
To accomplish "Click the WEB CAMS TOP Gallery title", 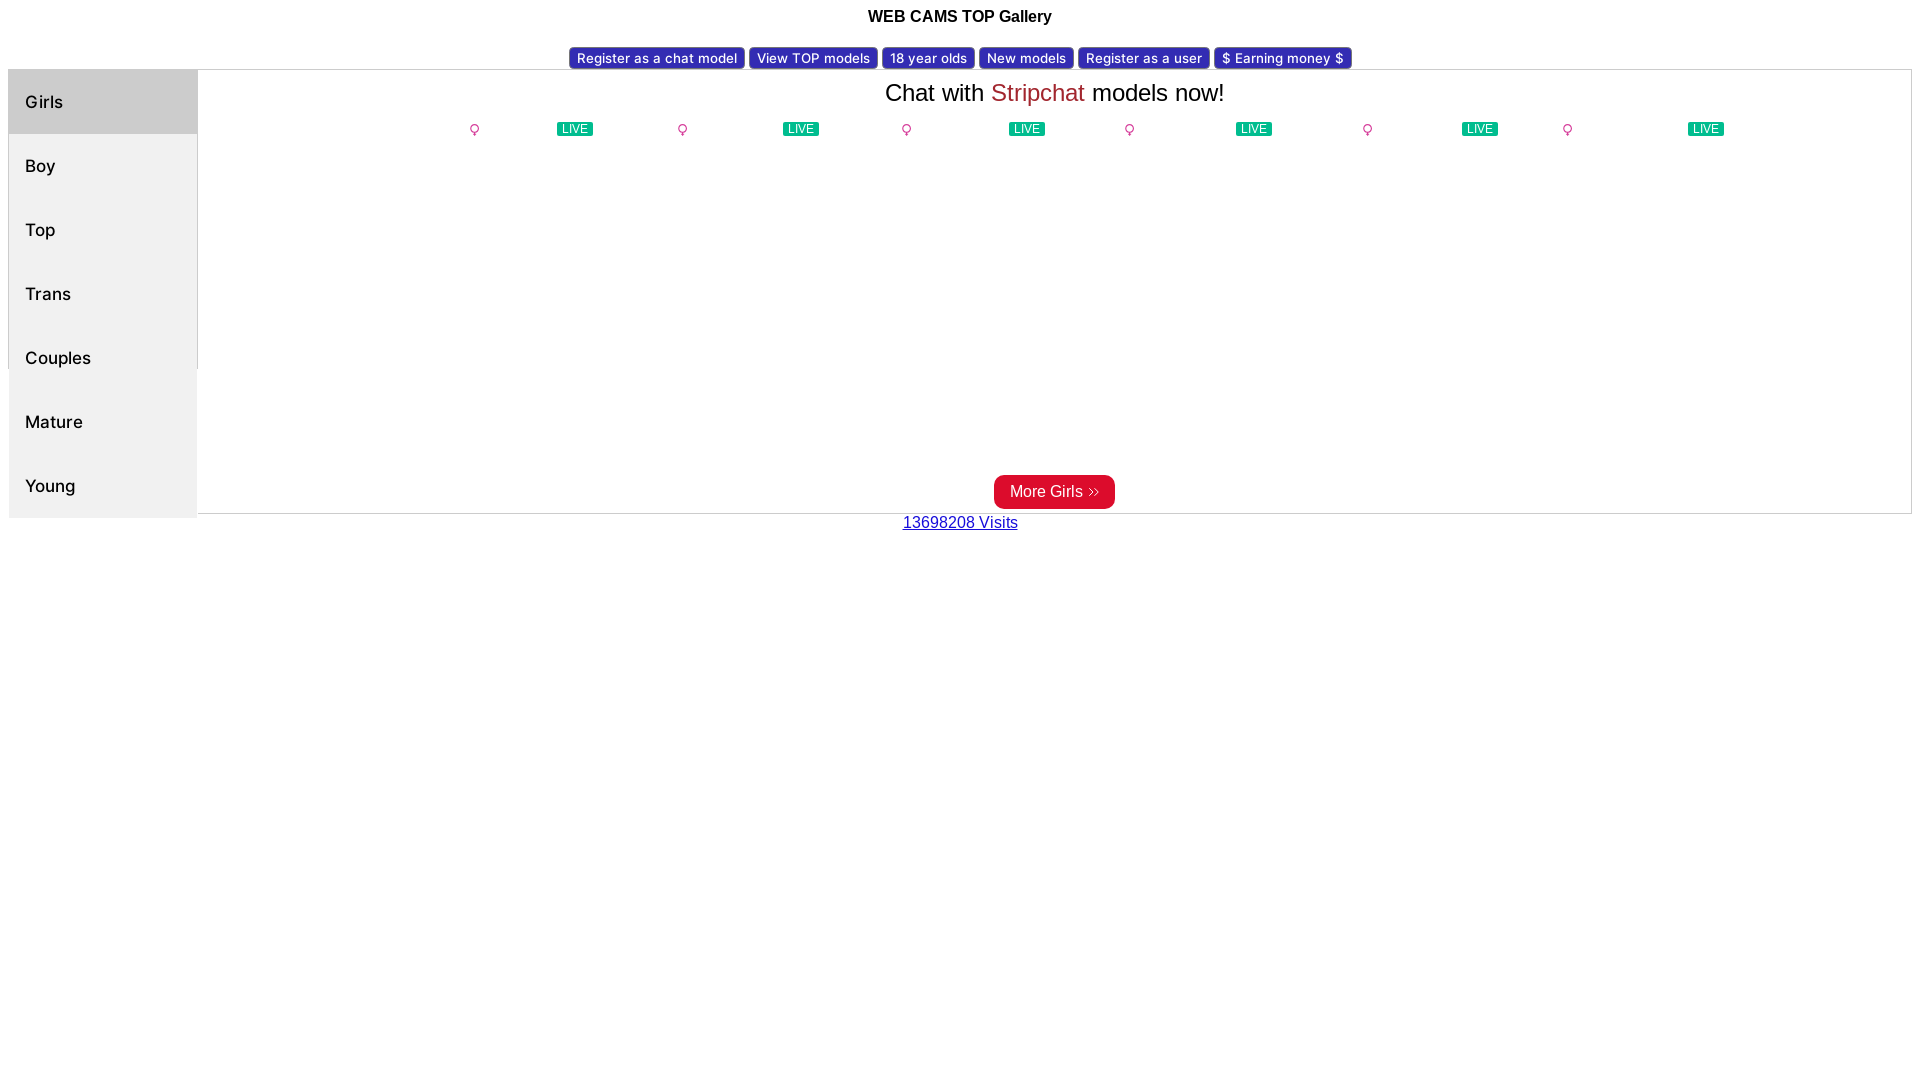I will click(x=960, y=17).
